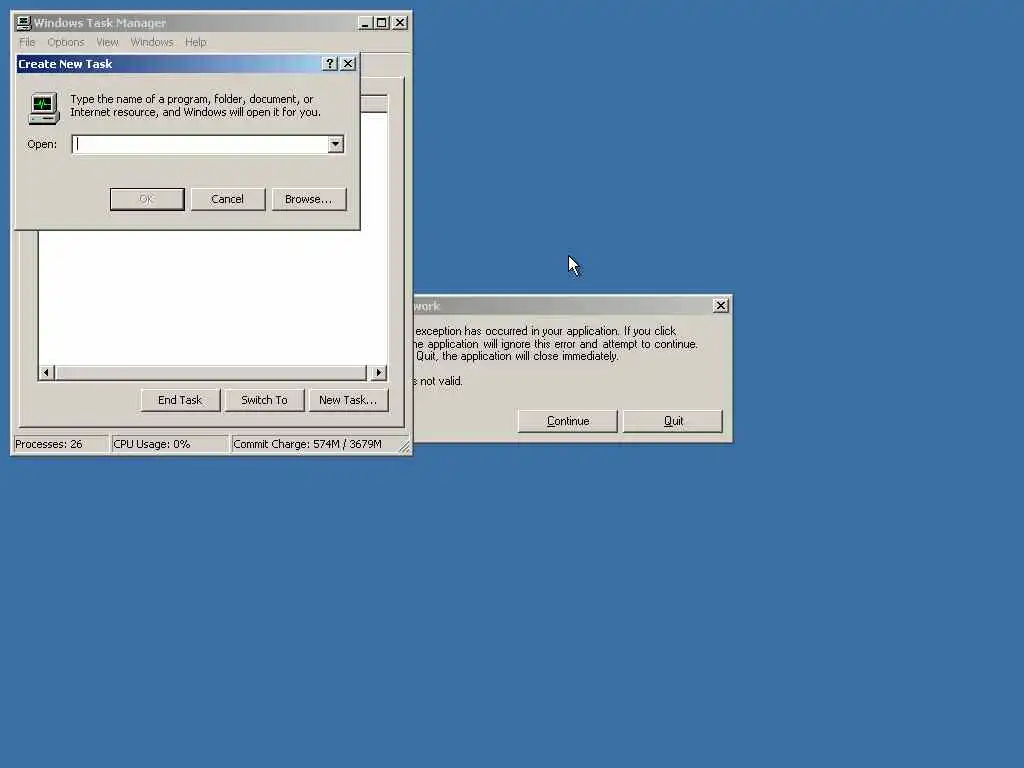Click the Browse... button
Viewport: 1024px width, 768px height.
308,199
